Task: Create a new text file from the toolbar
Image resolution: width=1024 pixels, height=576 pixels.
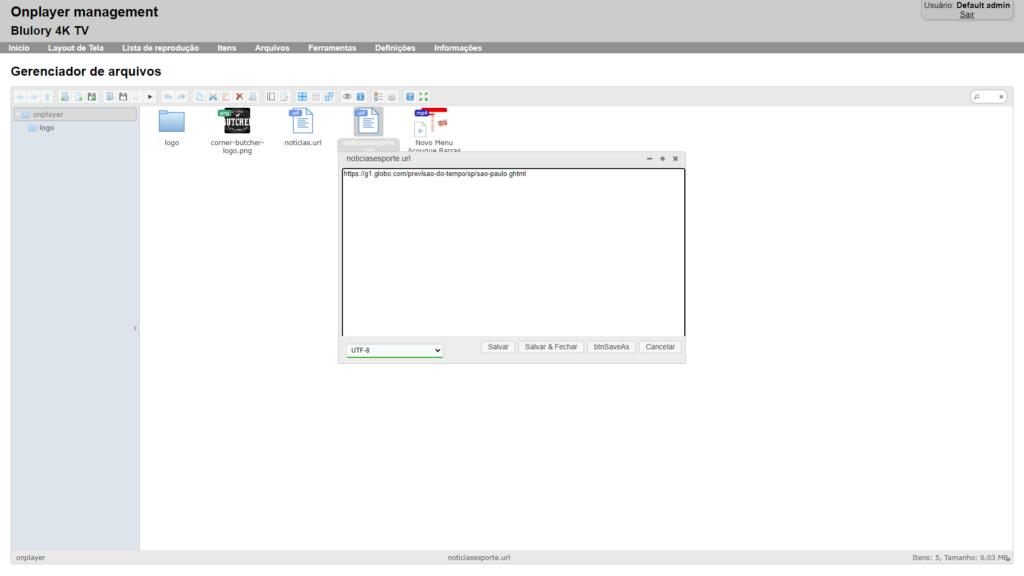Action: (78, 97)
